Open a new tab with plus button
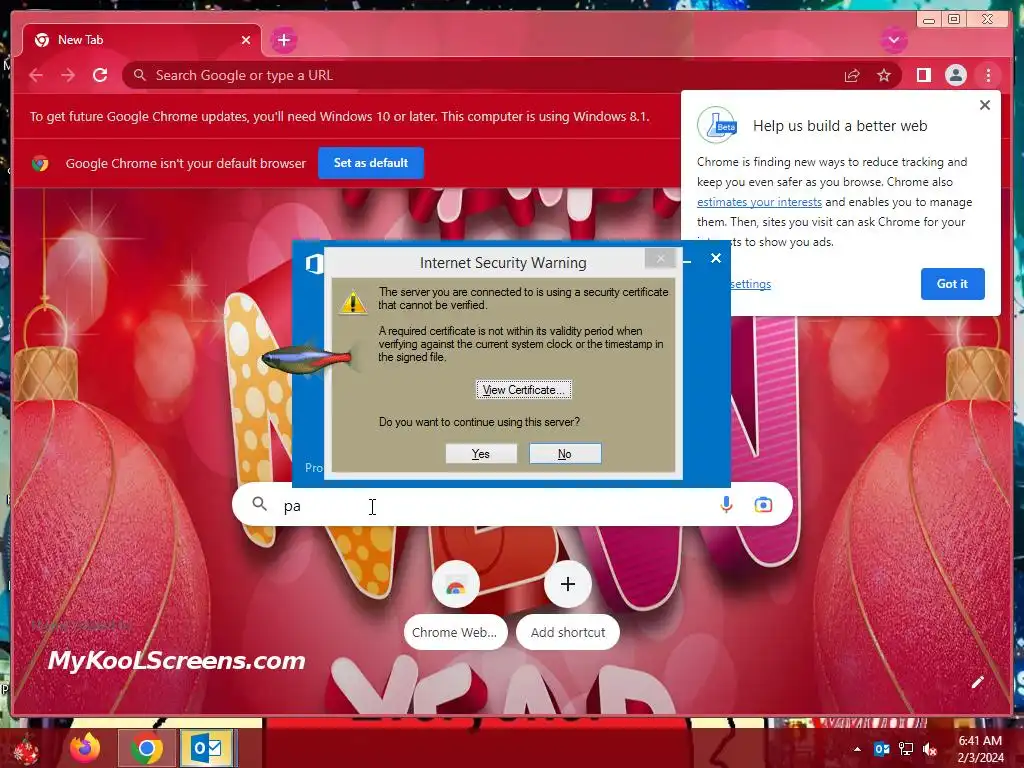This screenshot has width=1024, height=768. coord(283,40)
